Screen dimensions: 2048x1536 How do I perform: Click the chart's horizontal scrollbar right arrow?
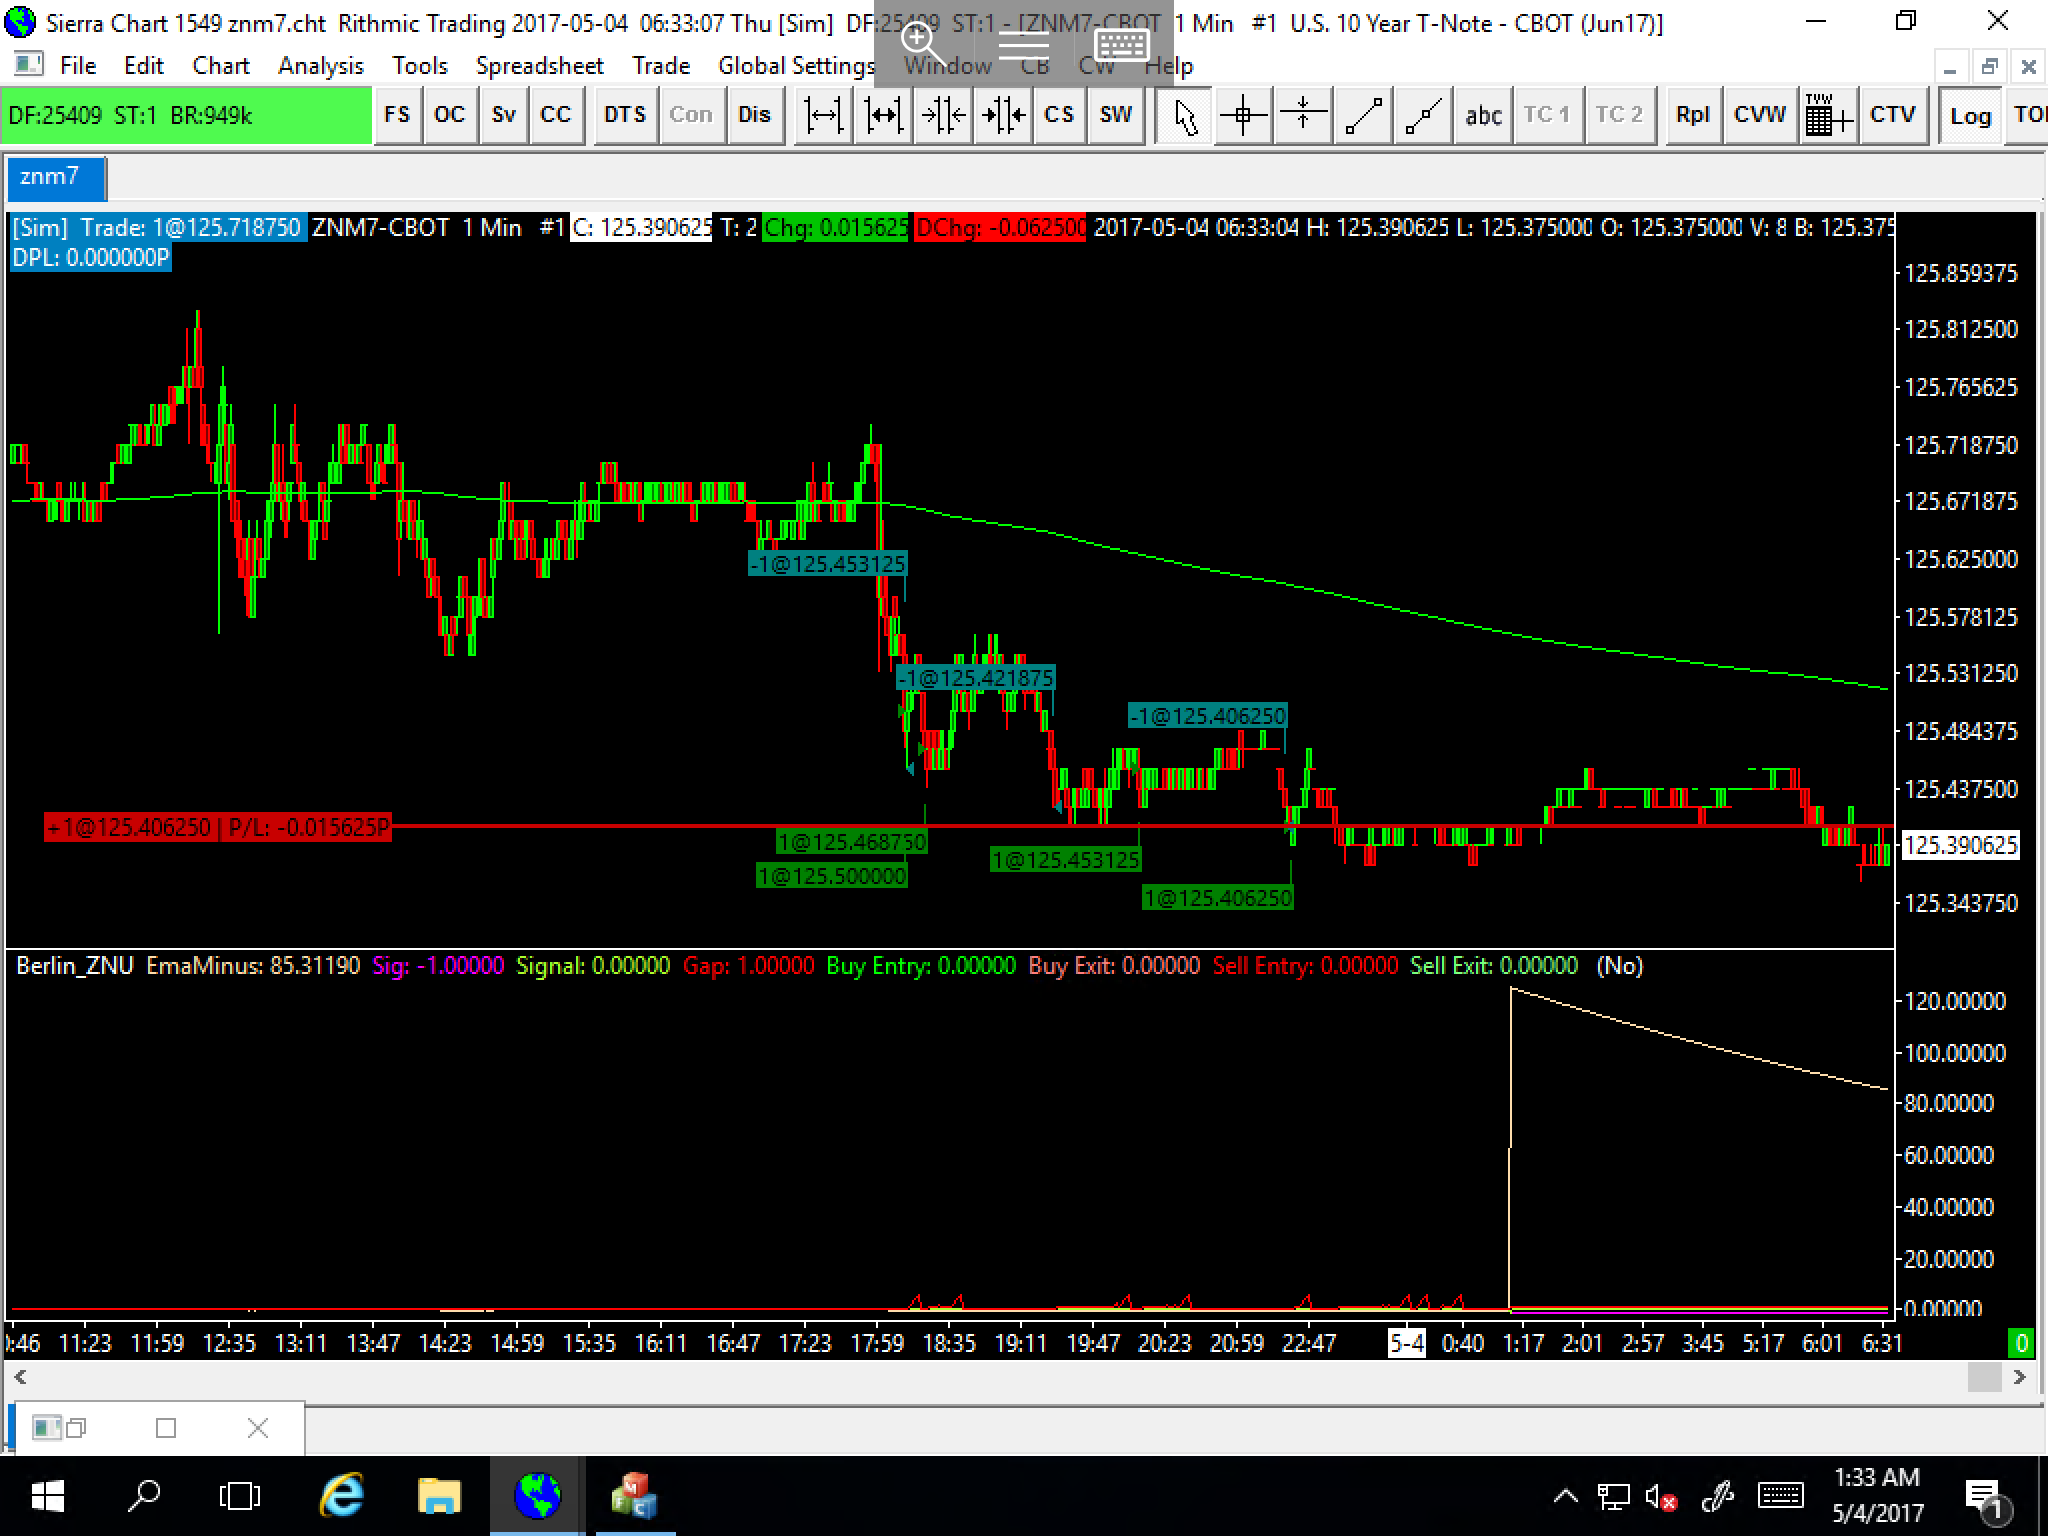[x=2019, y=1378]
